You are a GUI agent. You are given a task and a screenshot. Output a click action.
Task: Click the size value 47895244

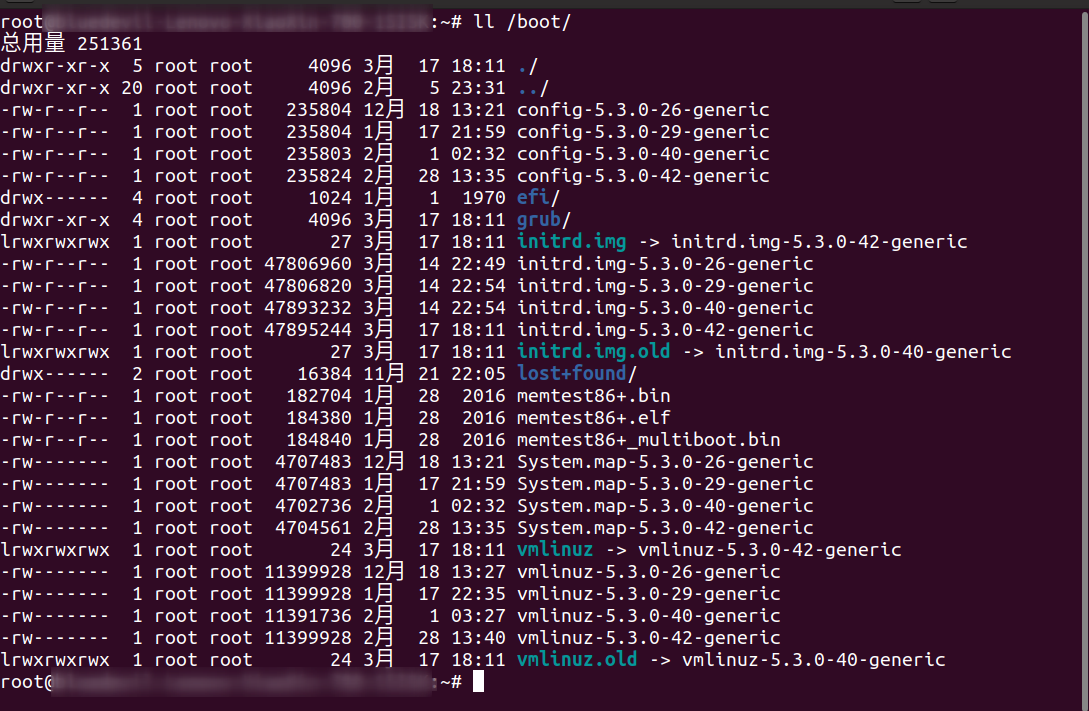pos(308,330)
